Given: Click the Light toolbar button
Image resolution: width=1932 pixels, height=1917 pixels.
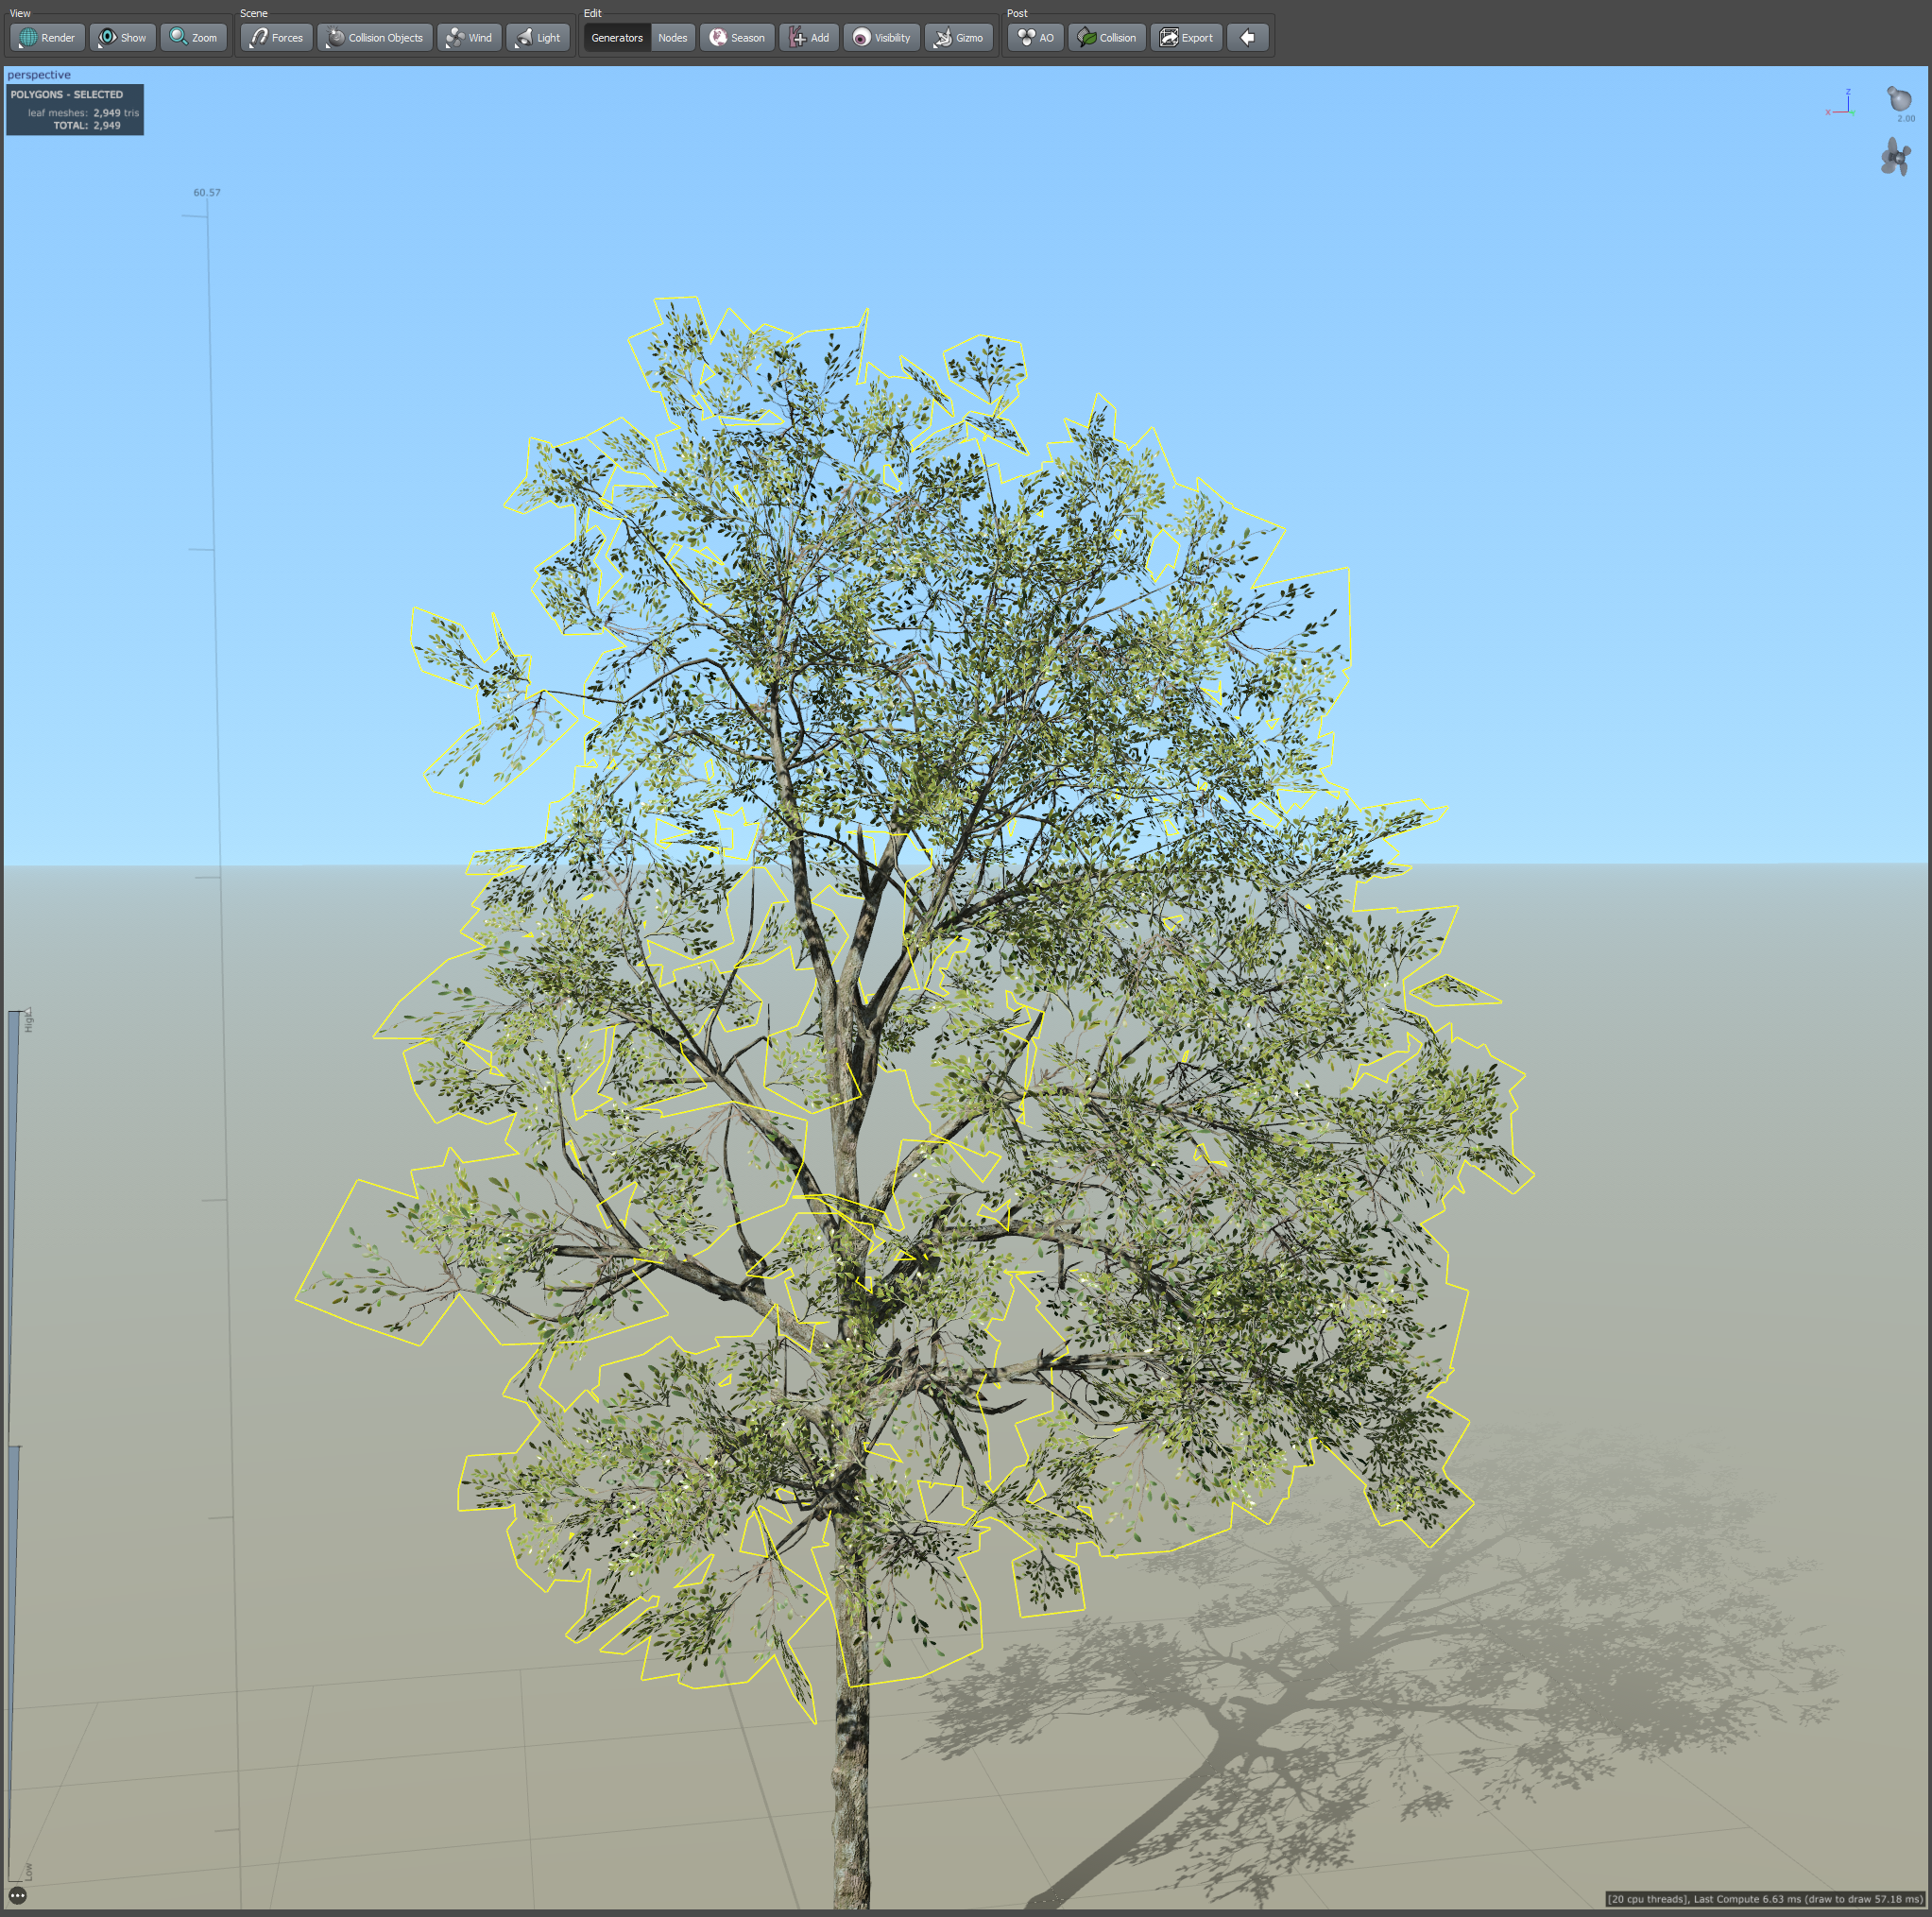Looking at the screenshot, I should pos(538,38).
